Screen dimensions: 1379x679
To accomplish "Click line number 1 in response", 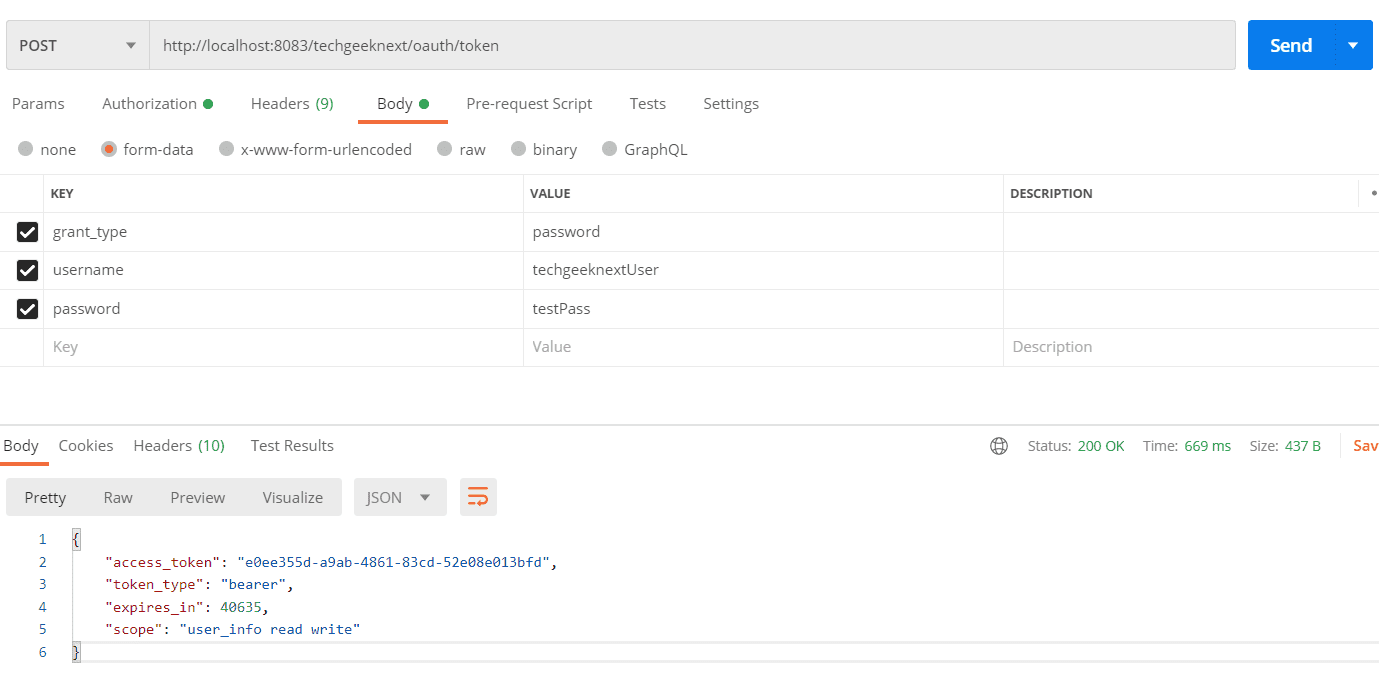I will [42, 539].
